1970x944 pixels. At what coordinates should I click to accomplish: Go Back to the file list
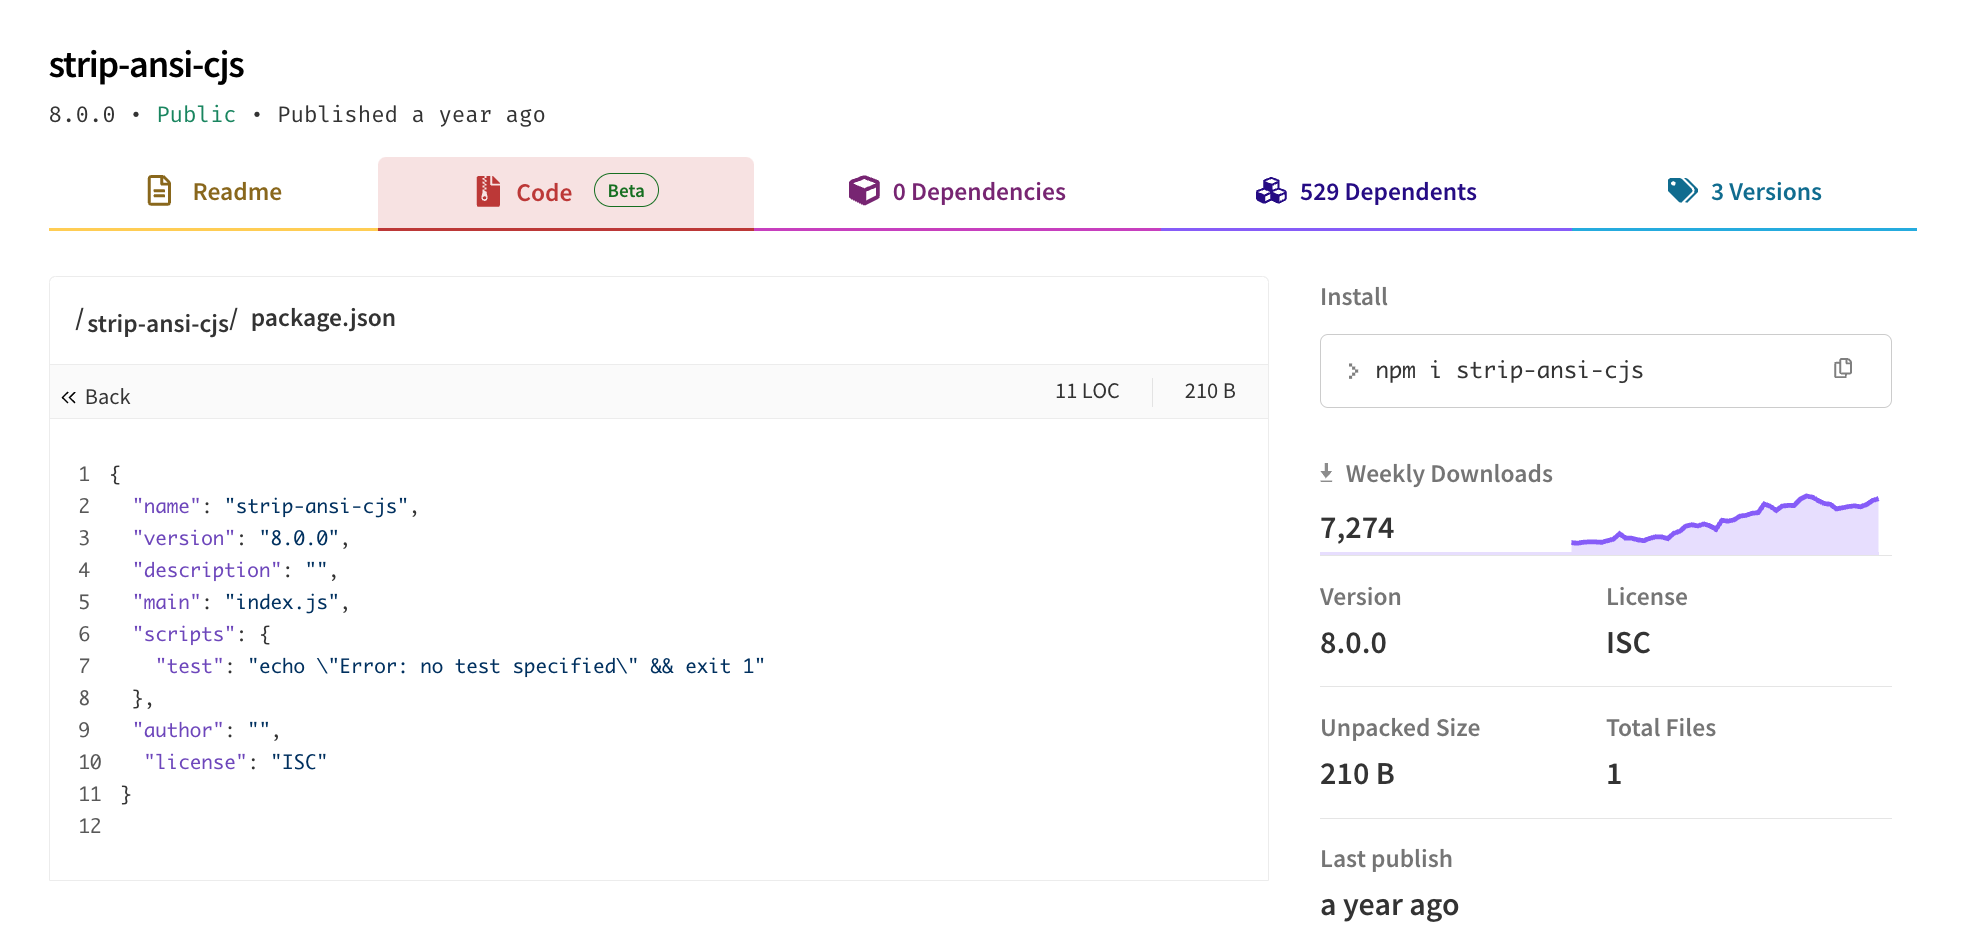107,397
